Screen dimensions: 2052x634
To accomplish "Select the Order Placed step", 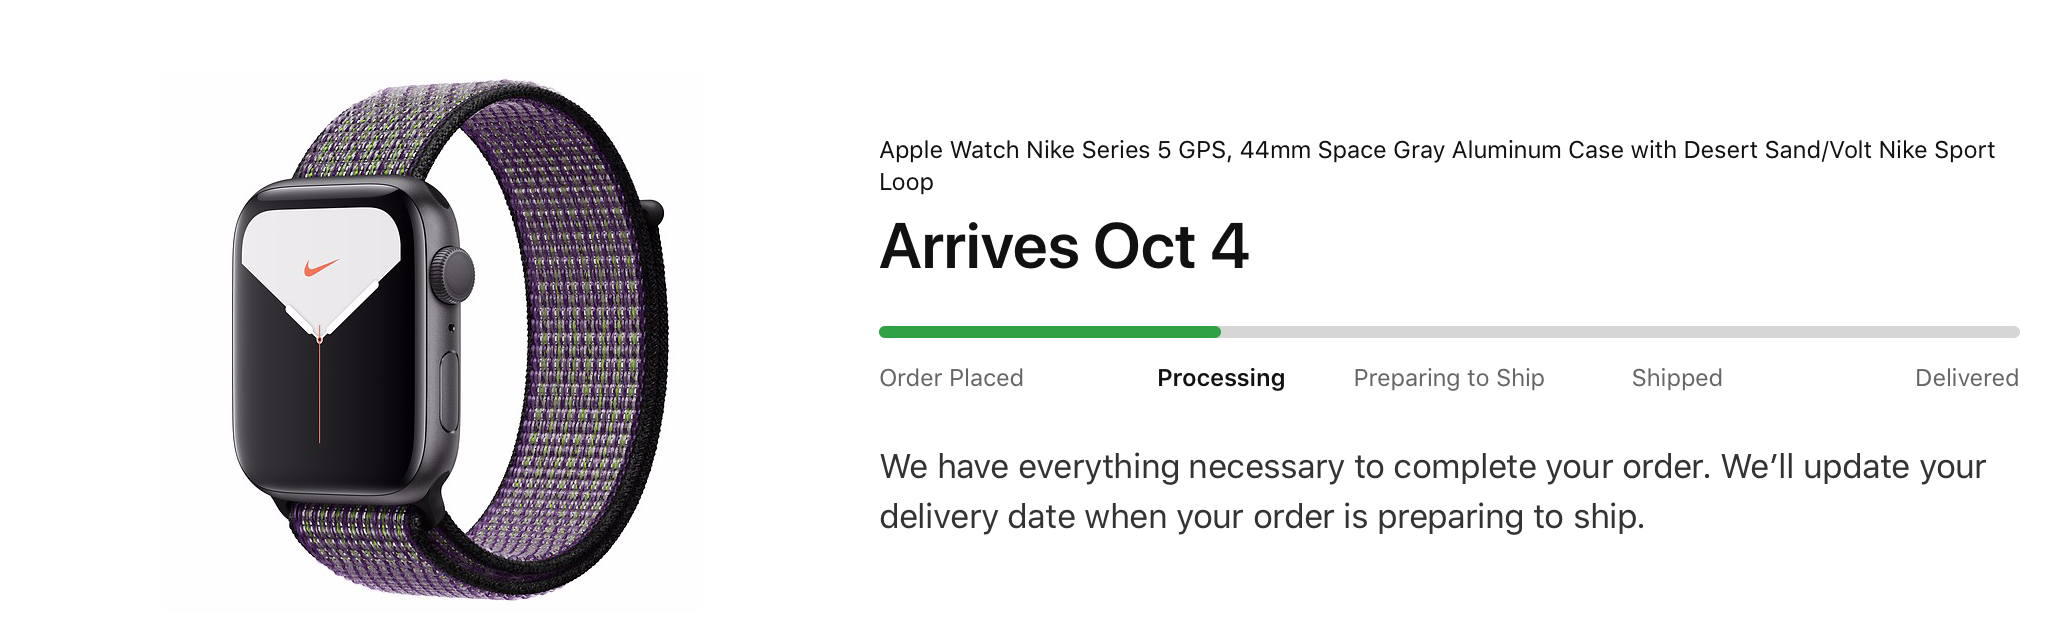I will (x=951, y=378).
